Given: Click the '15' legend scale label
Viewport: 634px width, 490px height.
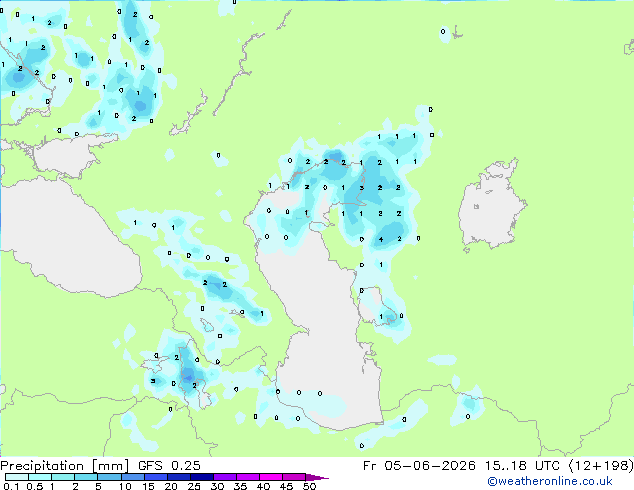Looking at the screenshot, I should pos(148,486).
